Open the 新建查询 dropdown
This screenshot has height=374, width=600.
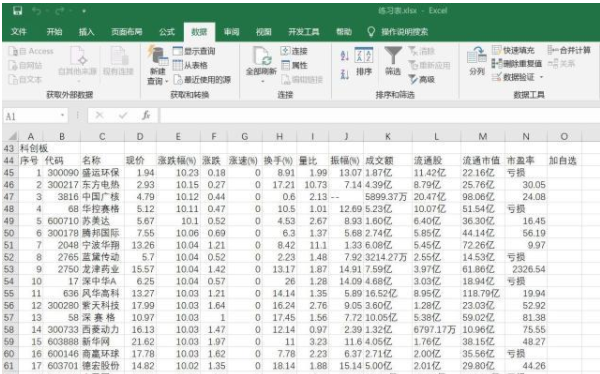pyautogui.click(x=157, y=65)
